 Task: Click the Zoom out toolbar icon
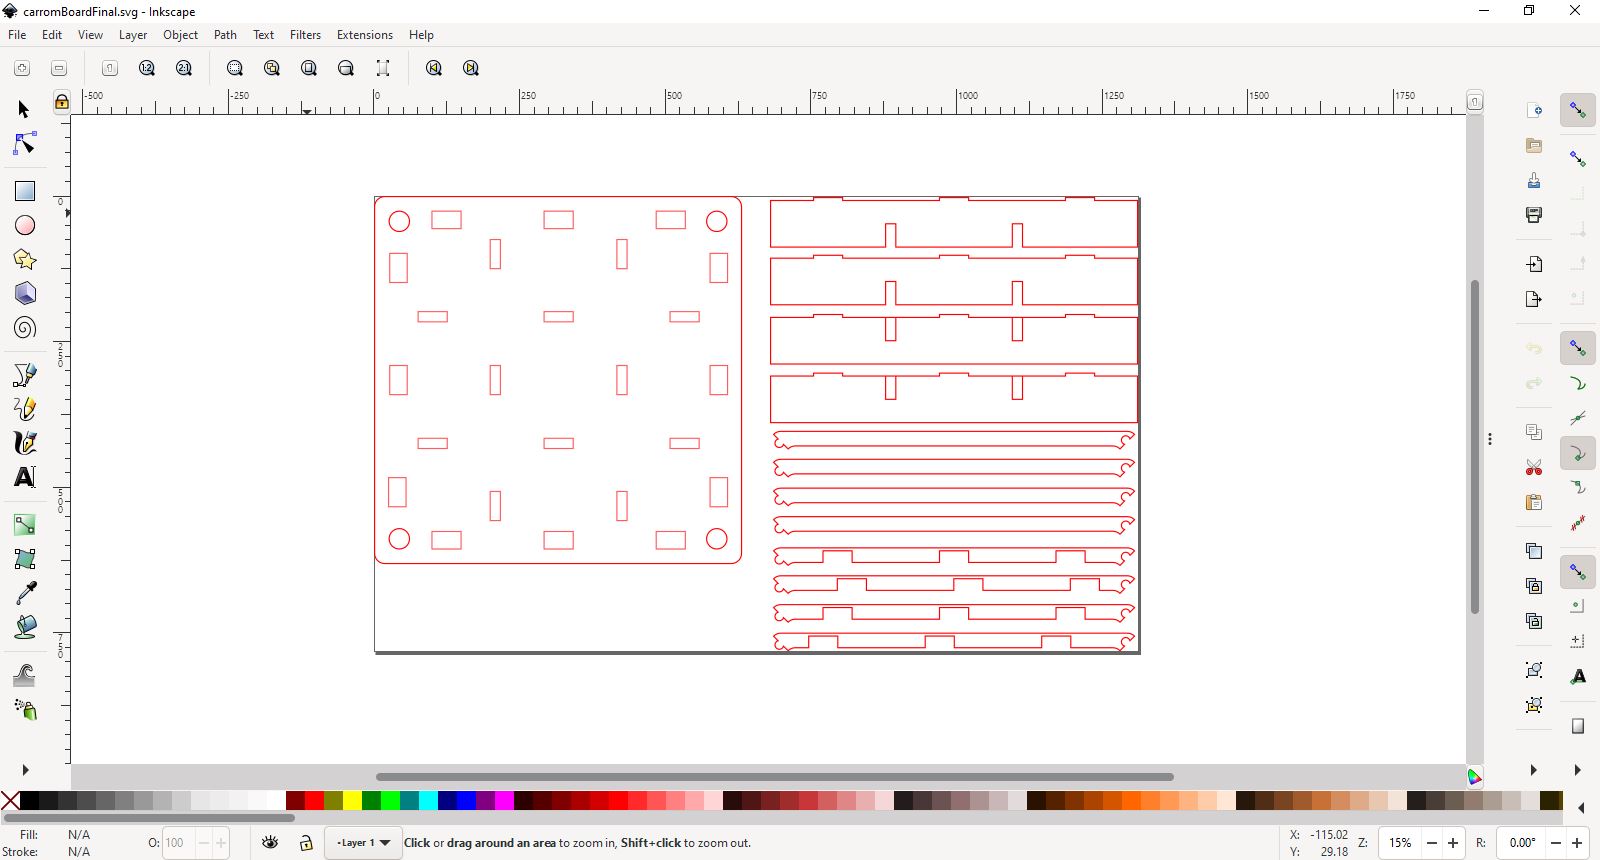(x=59, y=68)
